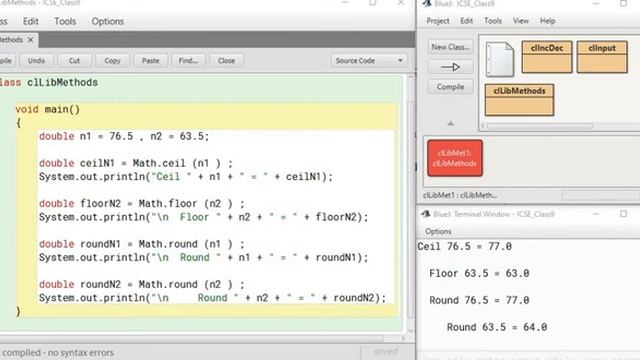Open the Project menu in BlueJ window

[438, 21]
